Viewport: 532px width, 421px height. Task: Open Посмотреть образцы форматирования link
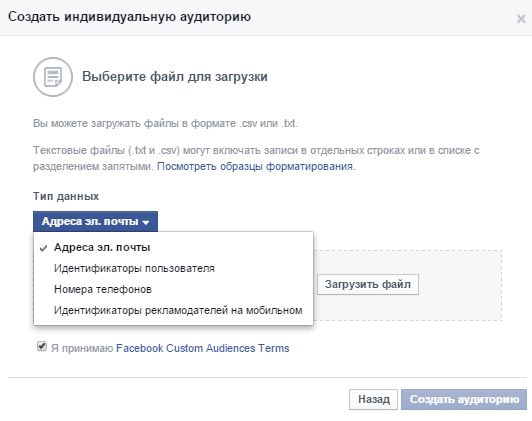255,167
